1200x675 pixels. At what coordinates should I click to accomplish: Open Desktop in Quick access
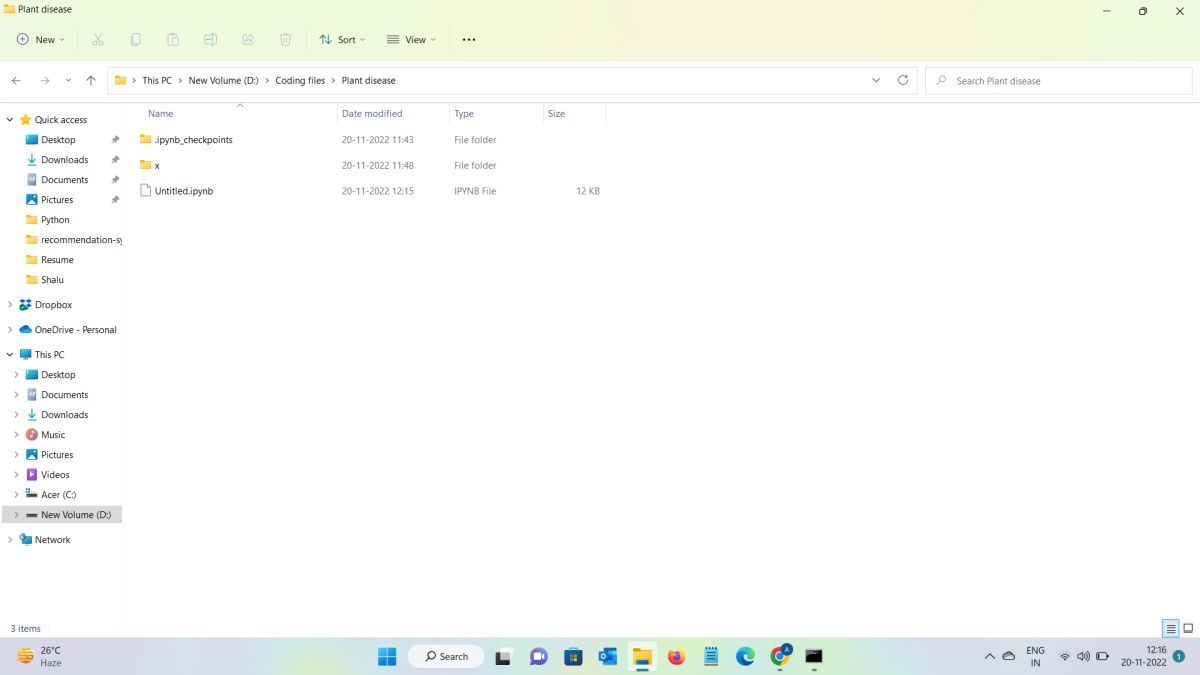coord(58,140)
